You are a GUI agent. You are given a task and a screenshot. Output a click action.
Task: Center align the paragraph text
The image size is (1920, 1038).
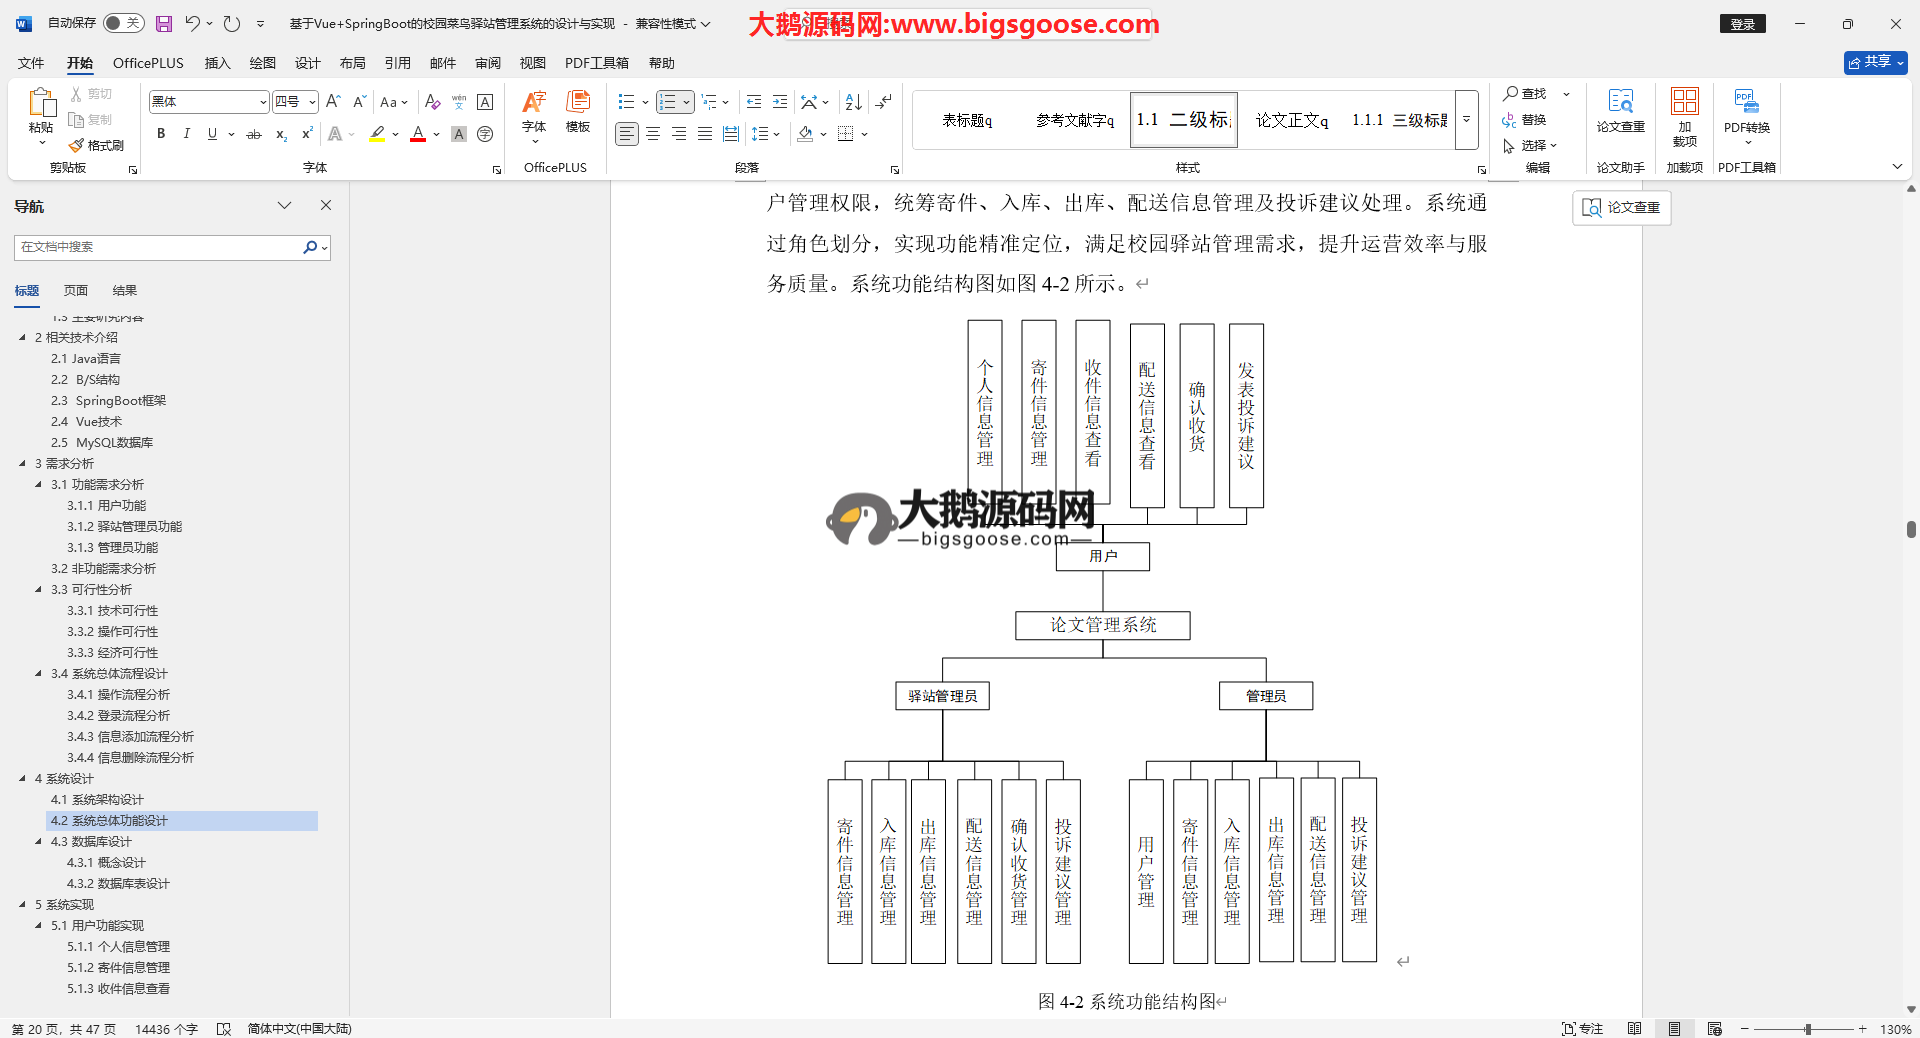click(x=653, y=134)
